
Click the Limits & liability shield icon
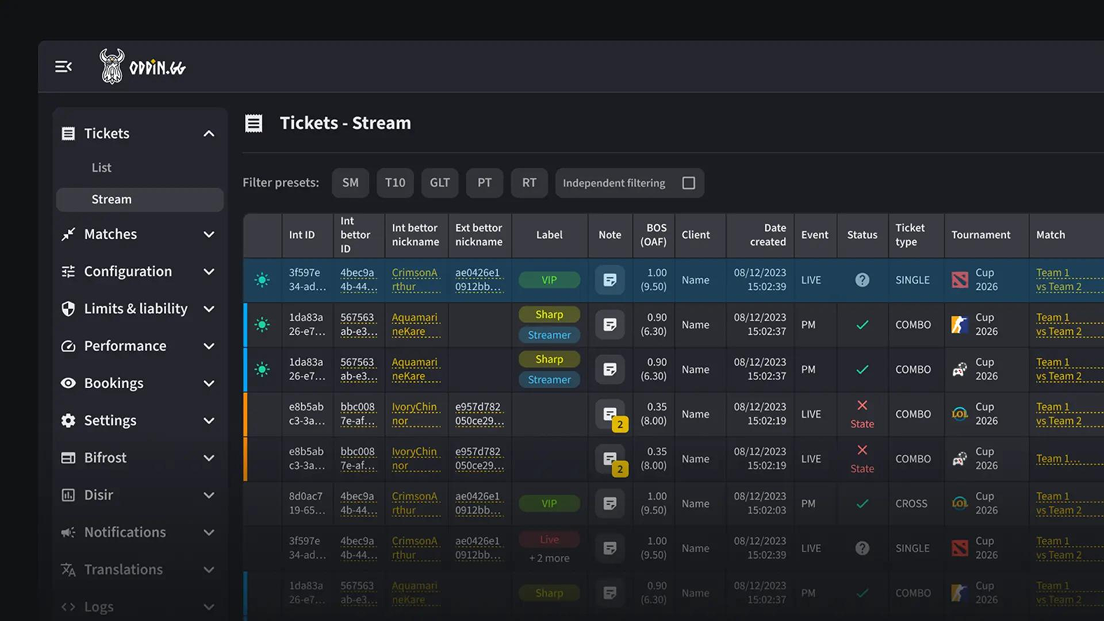(68, 309)
